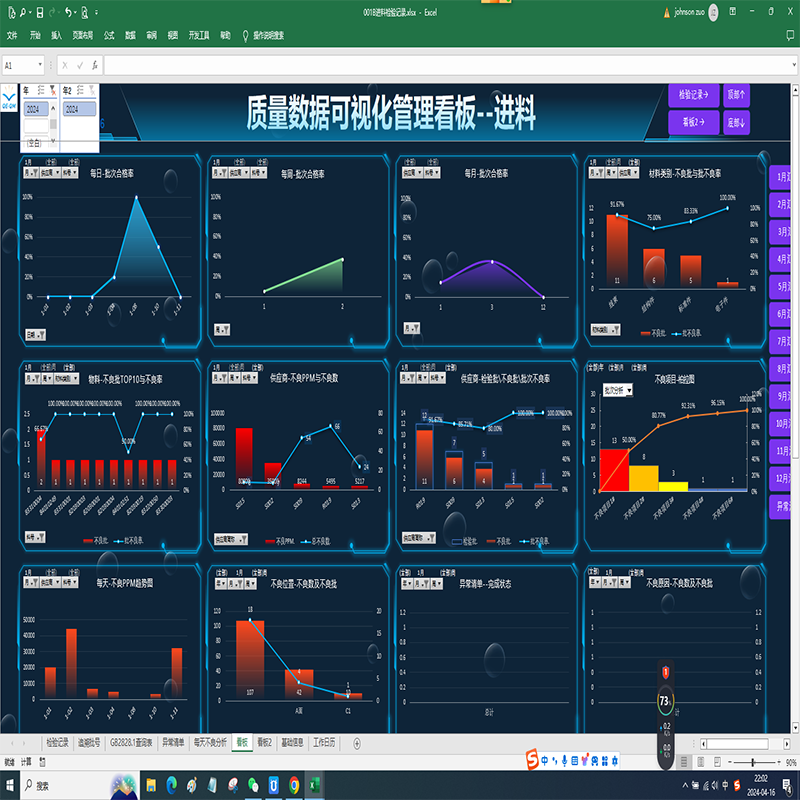The width and height of the screenshot is (800, 800).
Task: Click the 检验记录→ purple button
Action: coord(693,95)
